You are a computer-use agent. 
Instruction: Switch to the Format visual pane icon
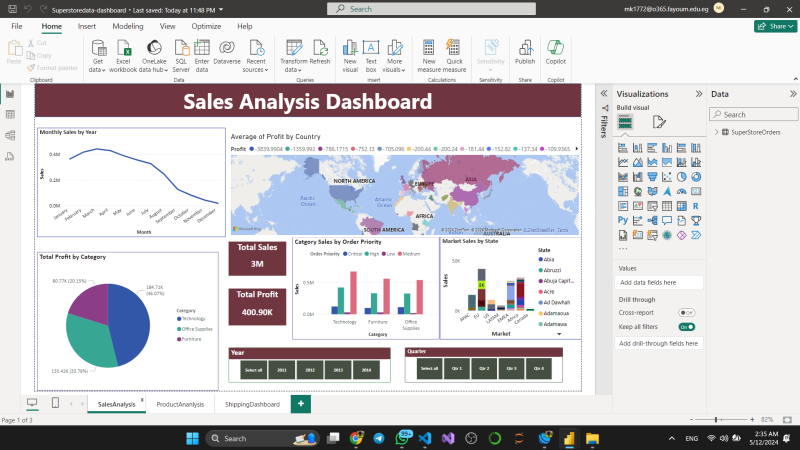(x=659, y=122)
